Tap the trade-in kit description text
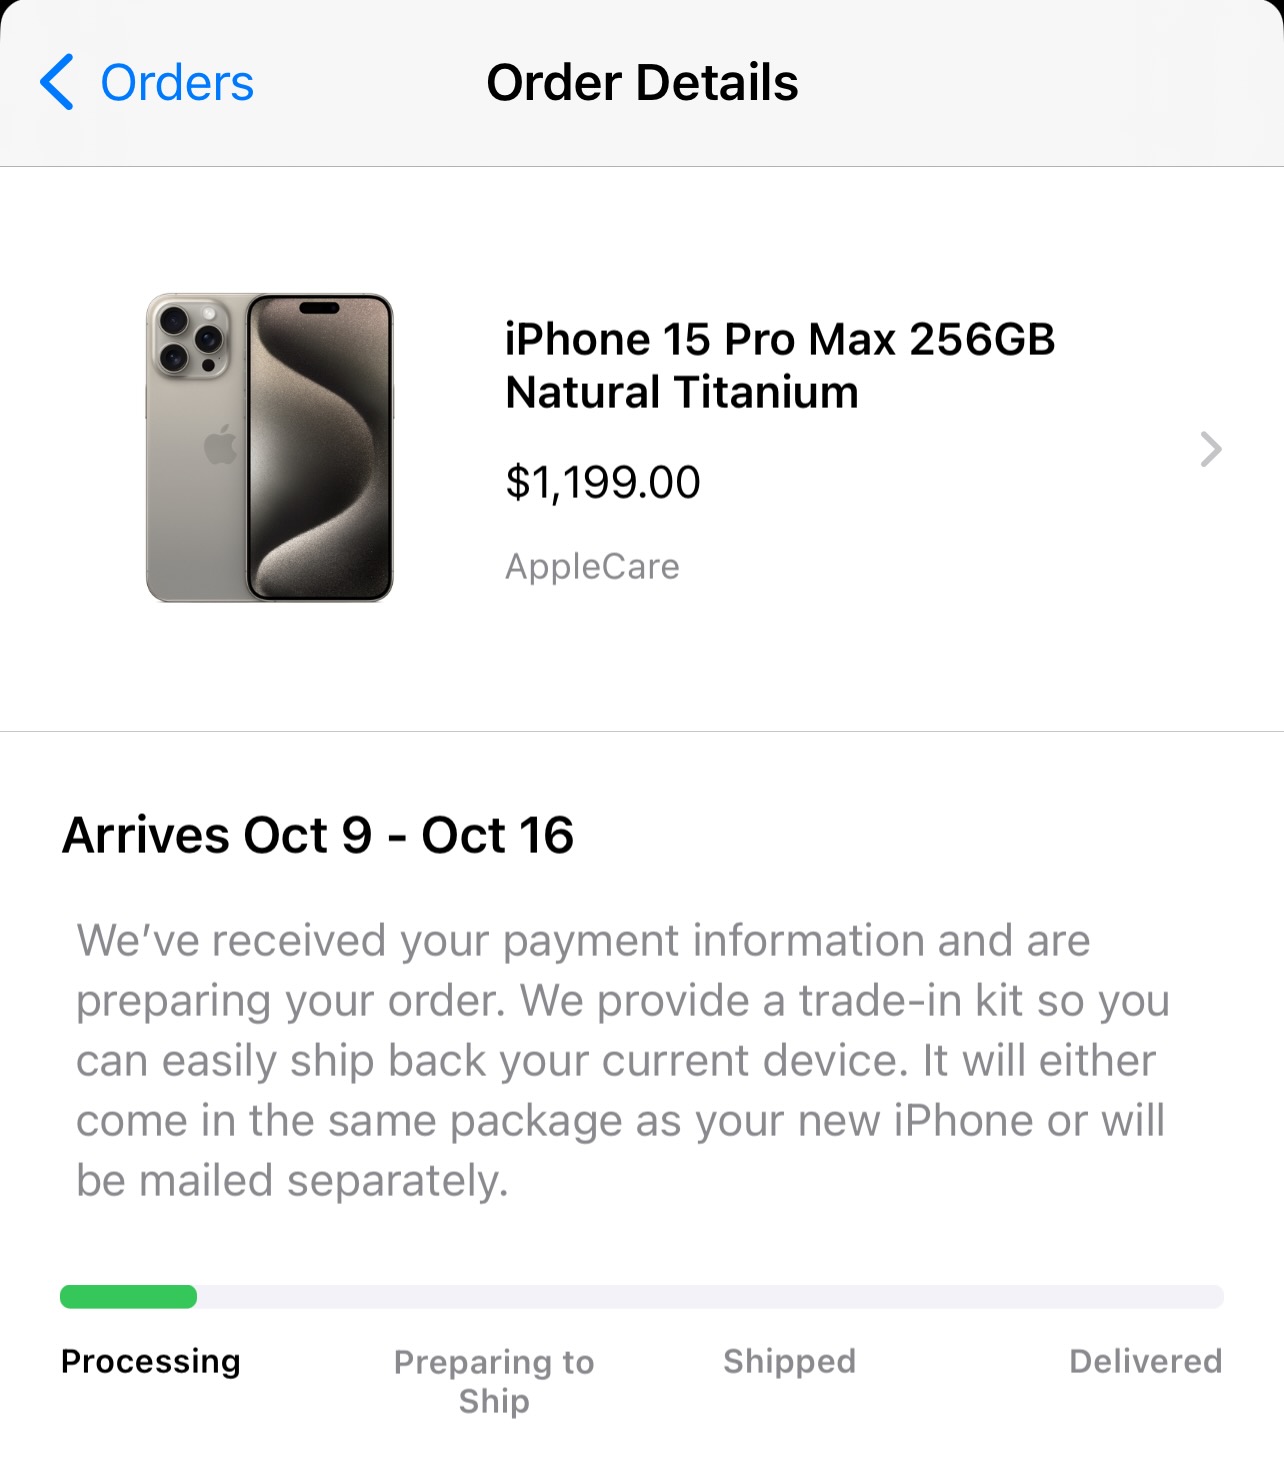1284x1464 pixels. click(x=623, y=1060)
